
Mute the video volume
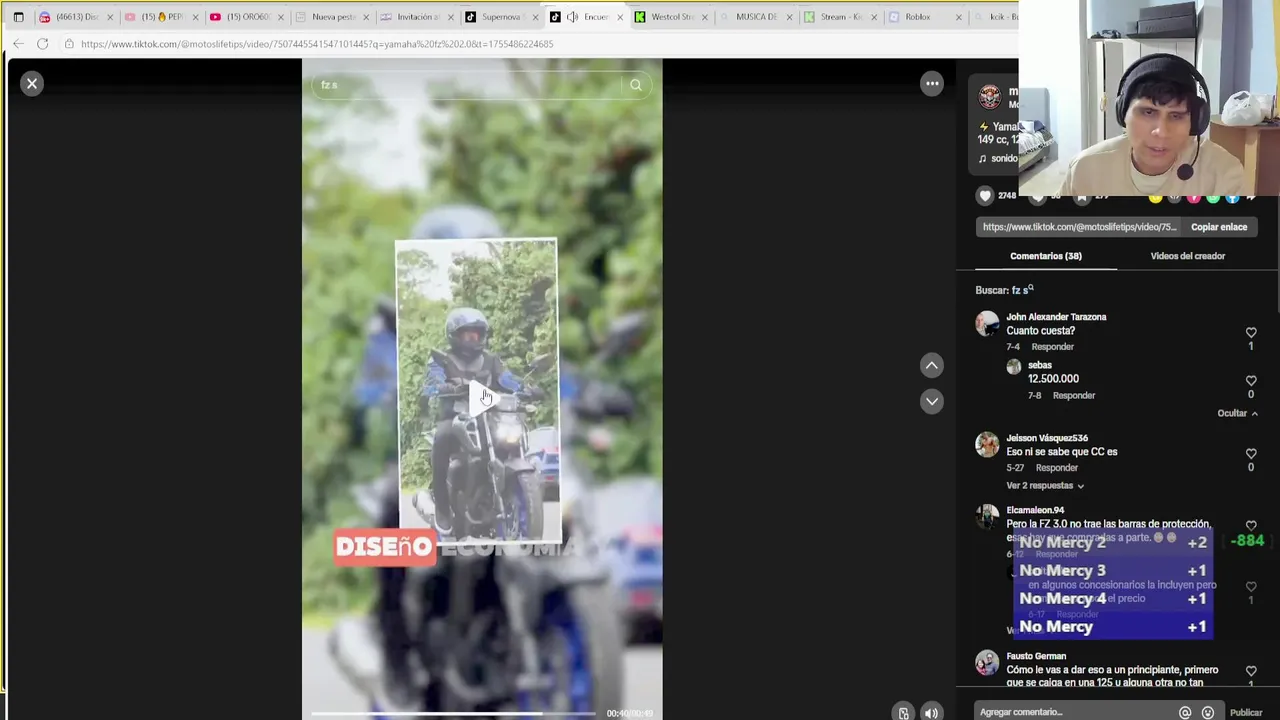coord(931,713)
